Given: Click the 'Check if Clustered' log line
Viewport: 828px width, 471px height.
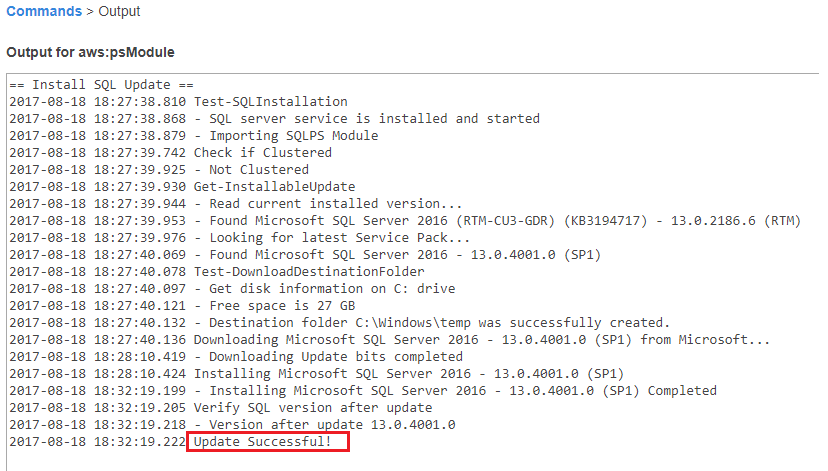Looking at the screenshot, I should (x=171, y=153).
